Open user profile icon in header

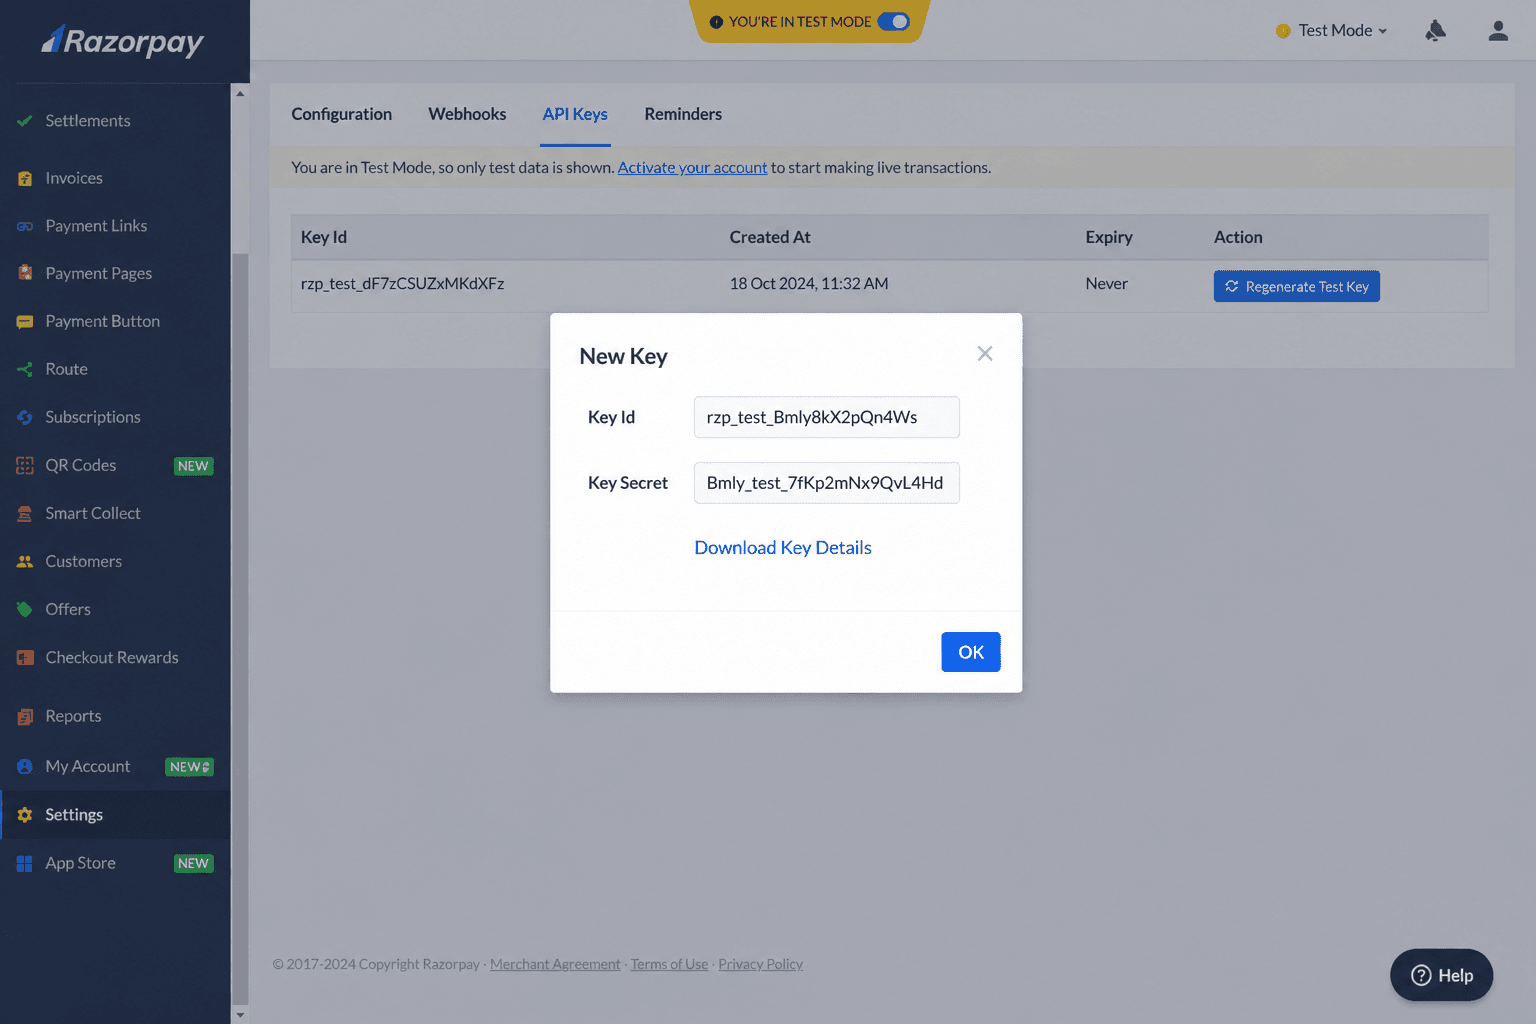click(1498, 31)
